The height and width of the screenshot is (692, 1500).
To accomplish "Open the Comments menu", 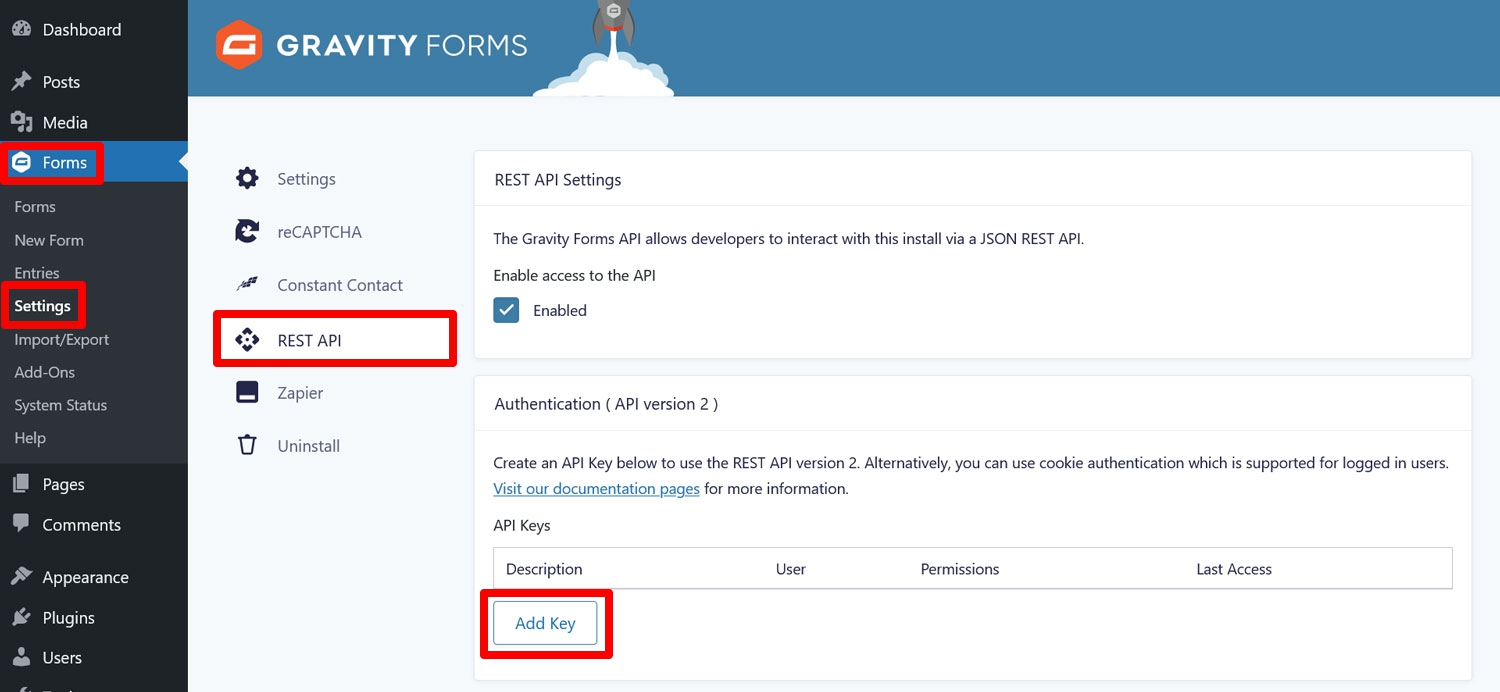I will (x=81, y=525).
